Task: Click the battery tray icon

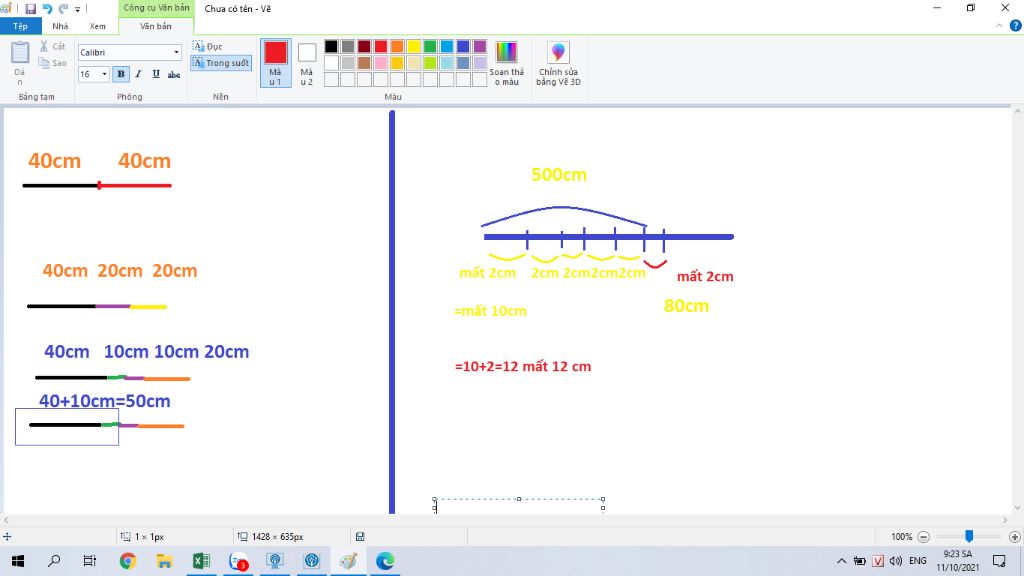Action: pyautogui.click(x=860, y=561)
